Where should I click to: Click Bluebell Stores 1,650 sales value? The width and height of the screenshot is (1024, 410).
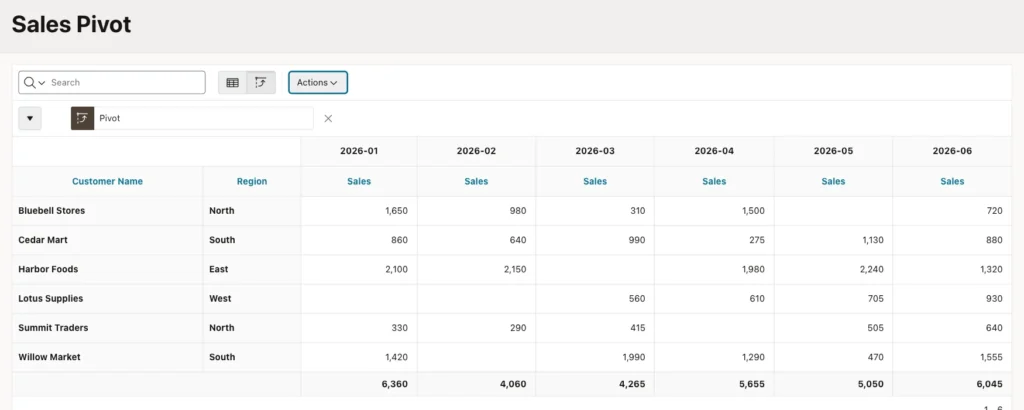396,211
